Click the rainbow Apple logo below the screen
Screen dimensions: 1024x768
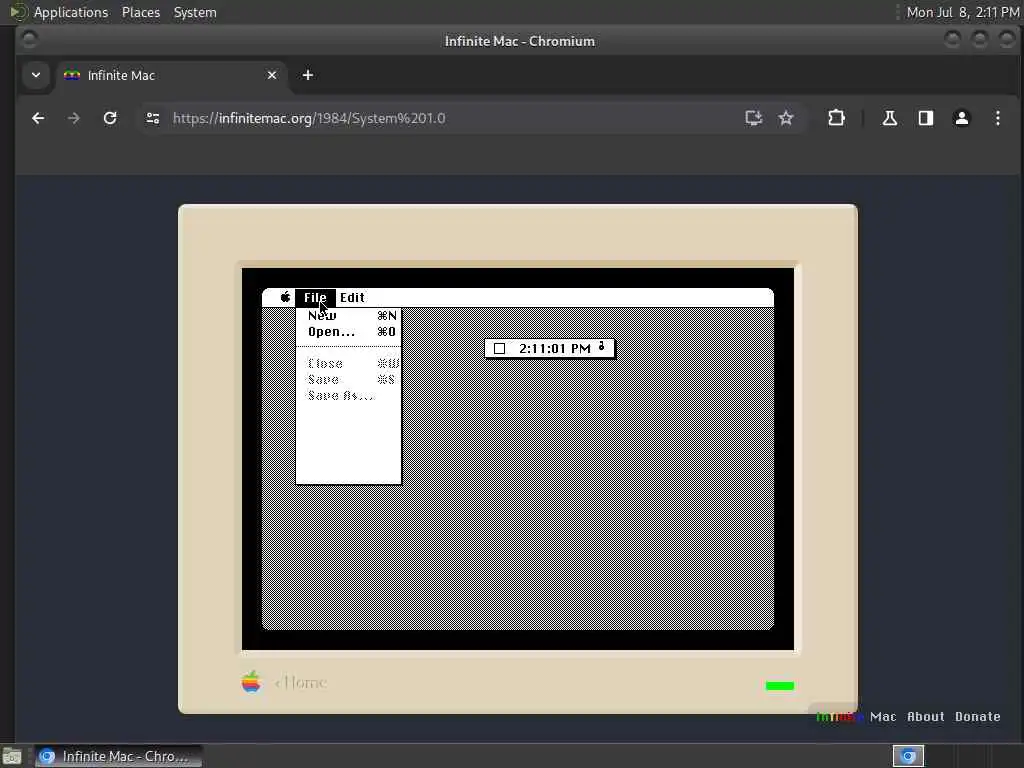[251, 682]
